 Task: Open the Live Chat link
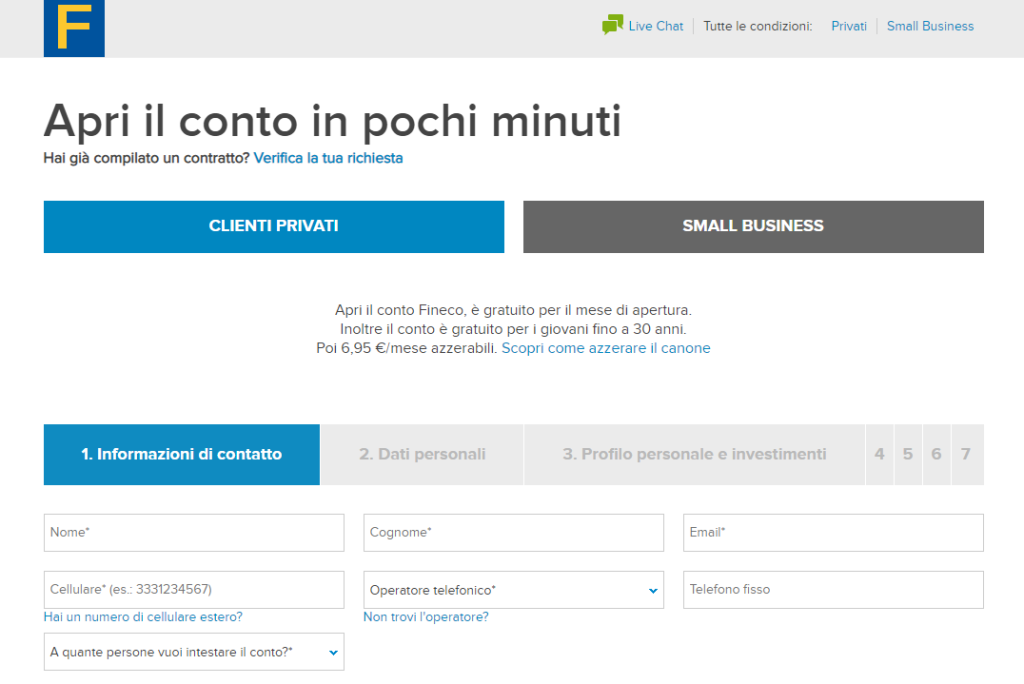[655, 26]
